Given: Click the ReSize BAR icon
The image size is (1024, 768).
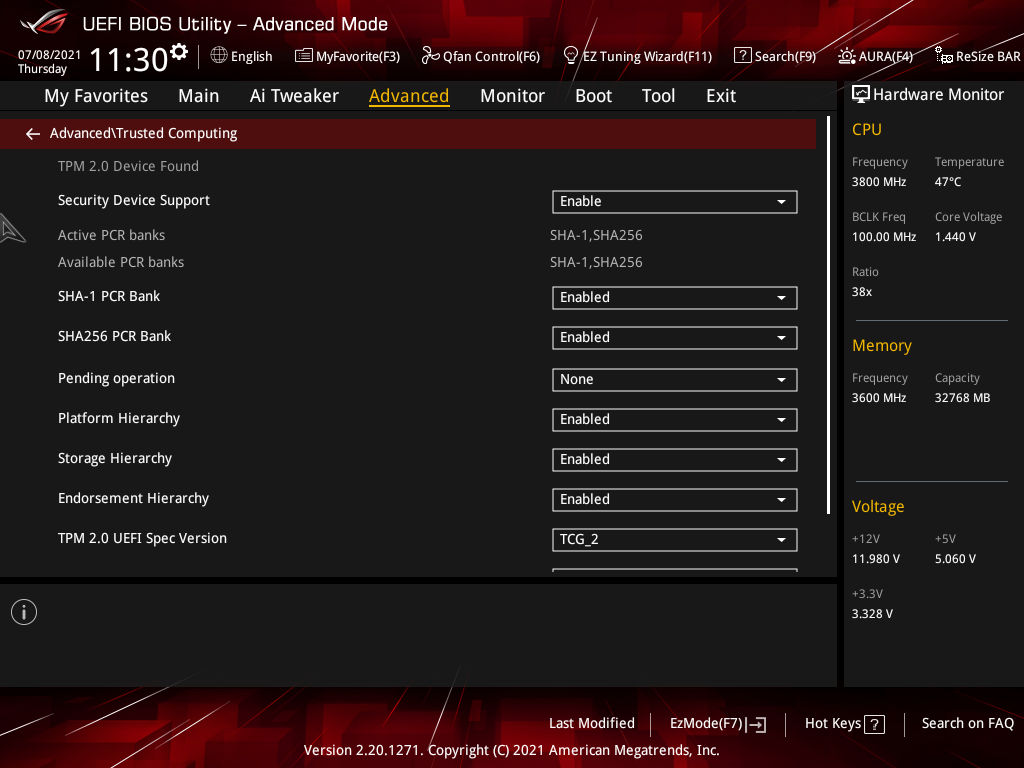Looking at the screenshot, I should [944, 56].
